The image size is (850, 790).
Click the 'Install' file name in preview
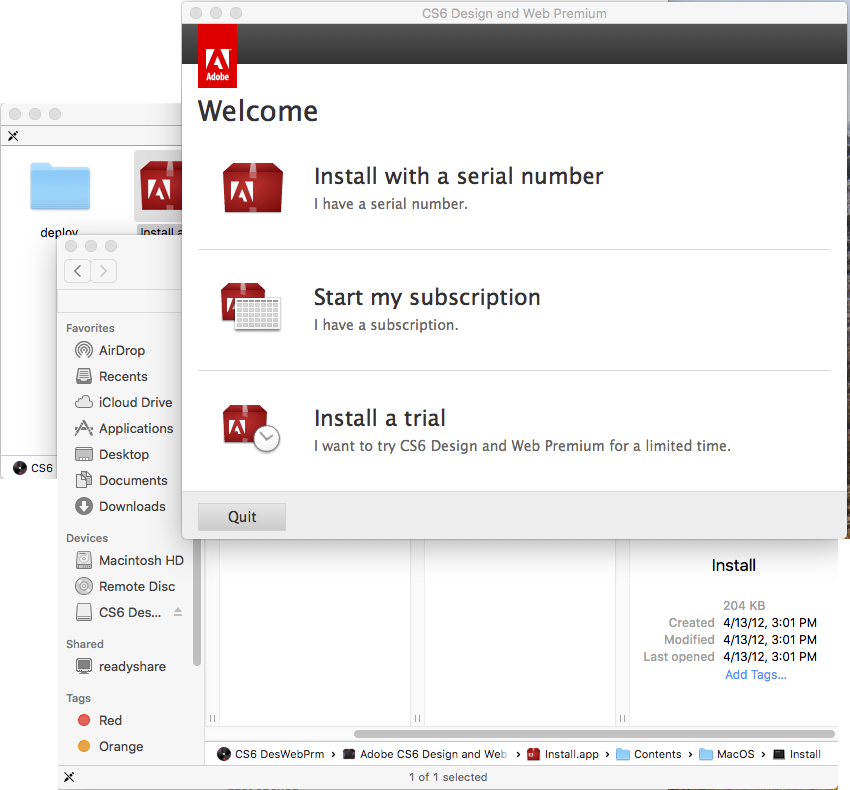733,565
